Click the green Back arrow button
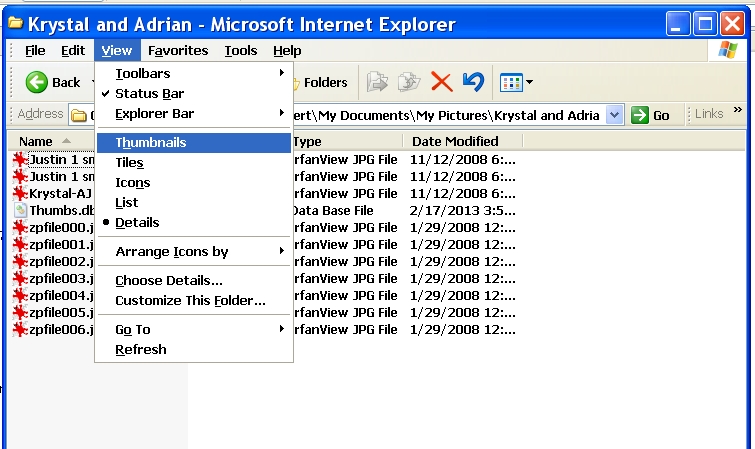 pyautogui.click(x=37, y=82)
